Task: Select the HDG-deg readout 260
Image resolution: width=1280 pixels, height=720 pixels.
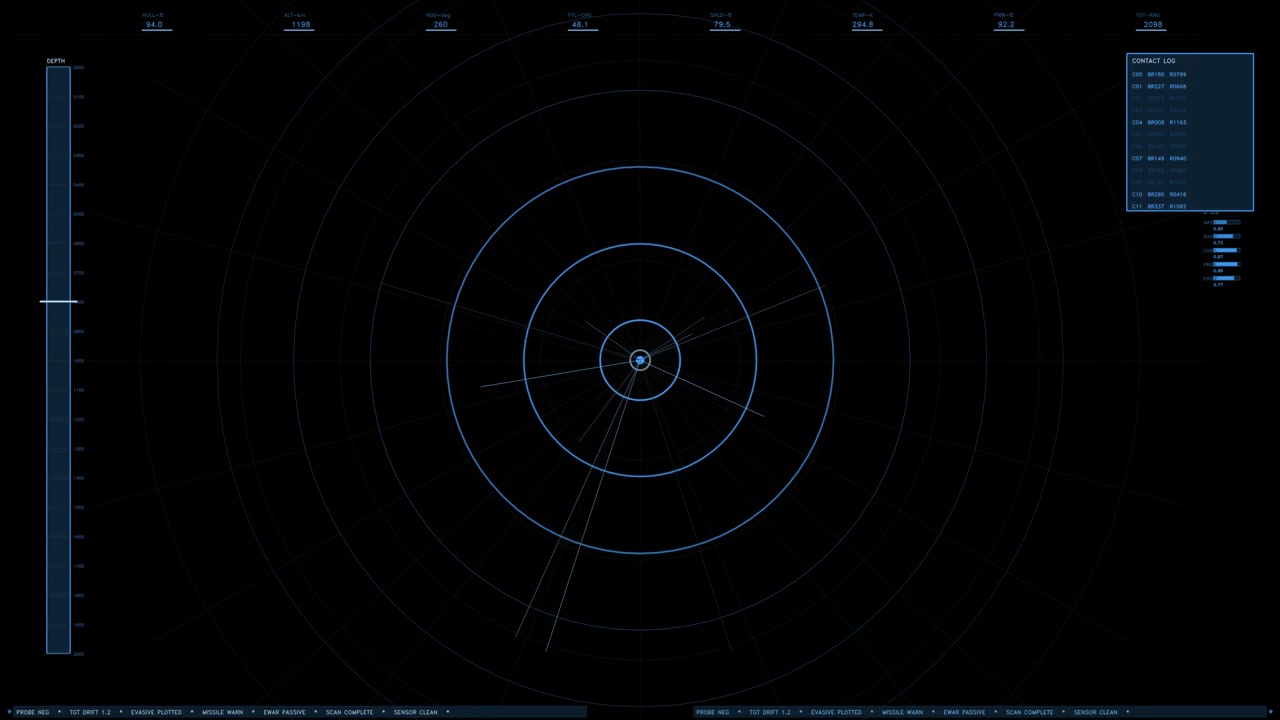Action: [441, 24]
